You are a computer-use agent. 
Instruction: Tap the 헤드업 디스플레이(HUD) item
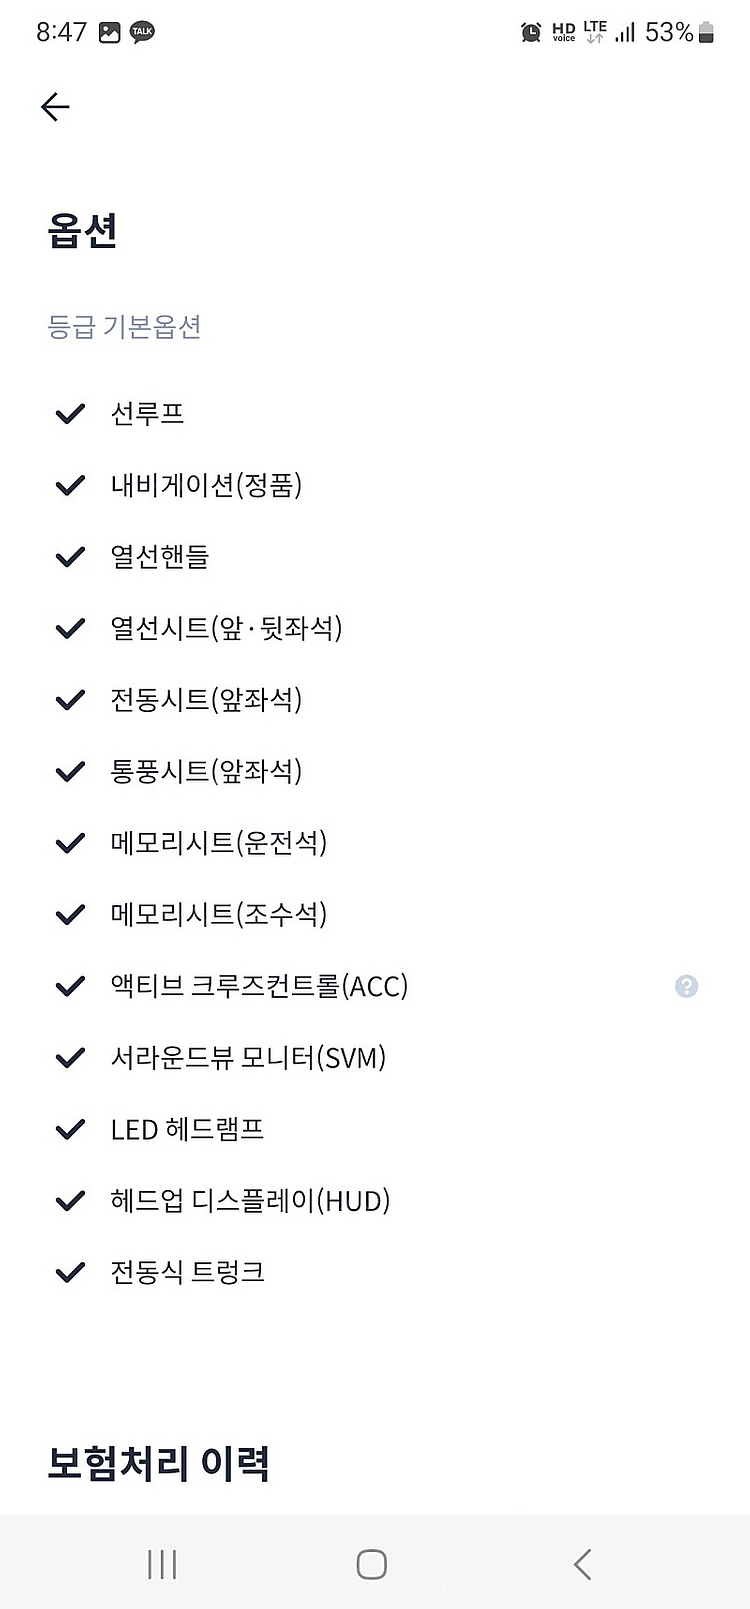[x=250, y=1200]
